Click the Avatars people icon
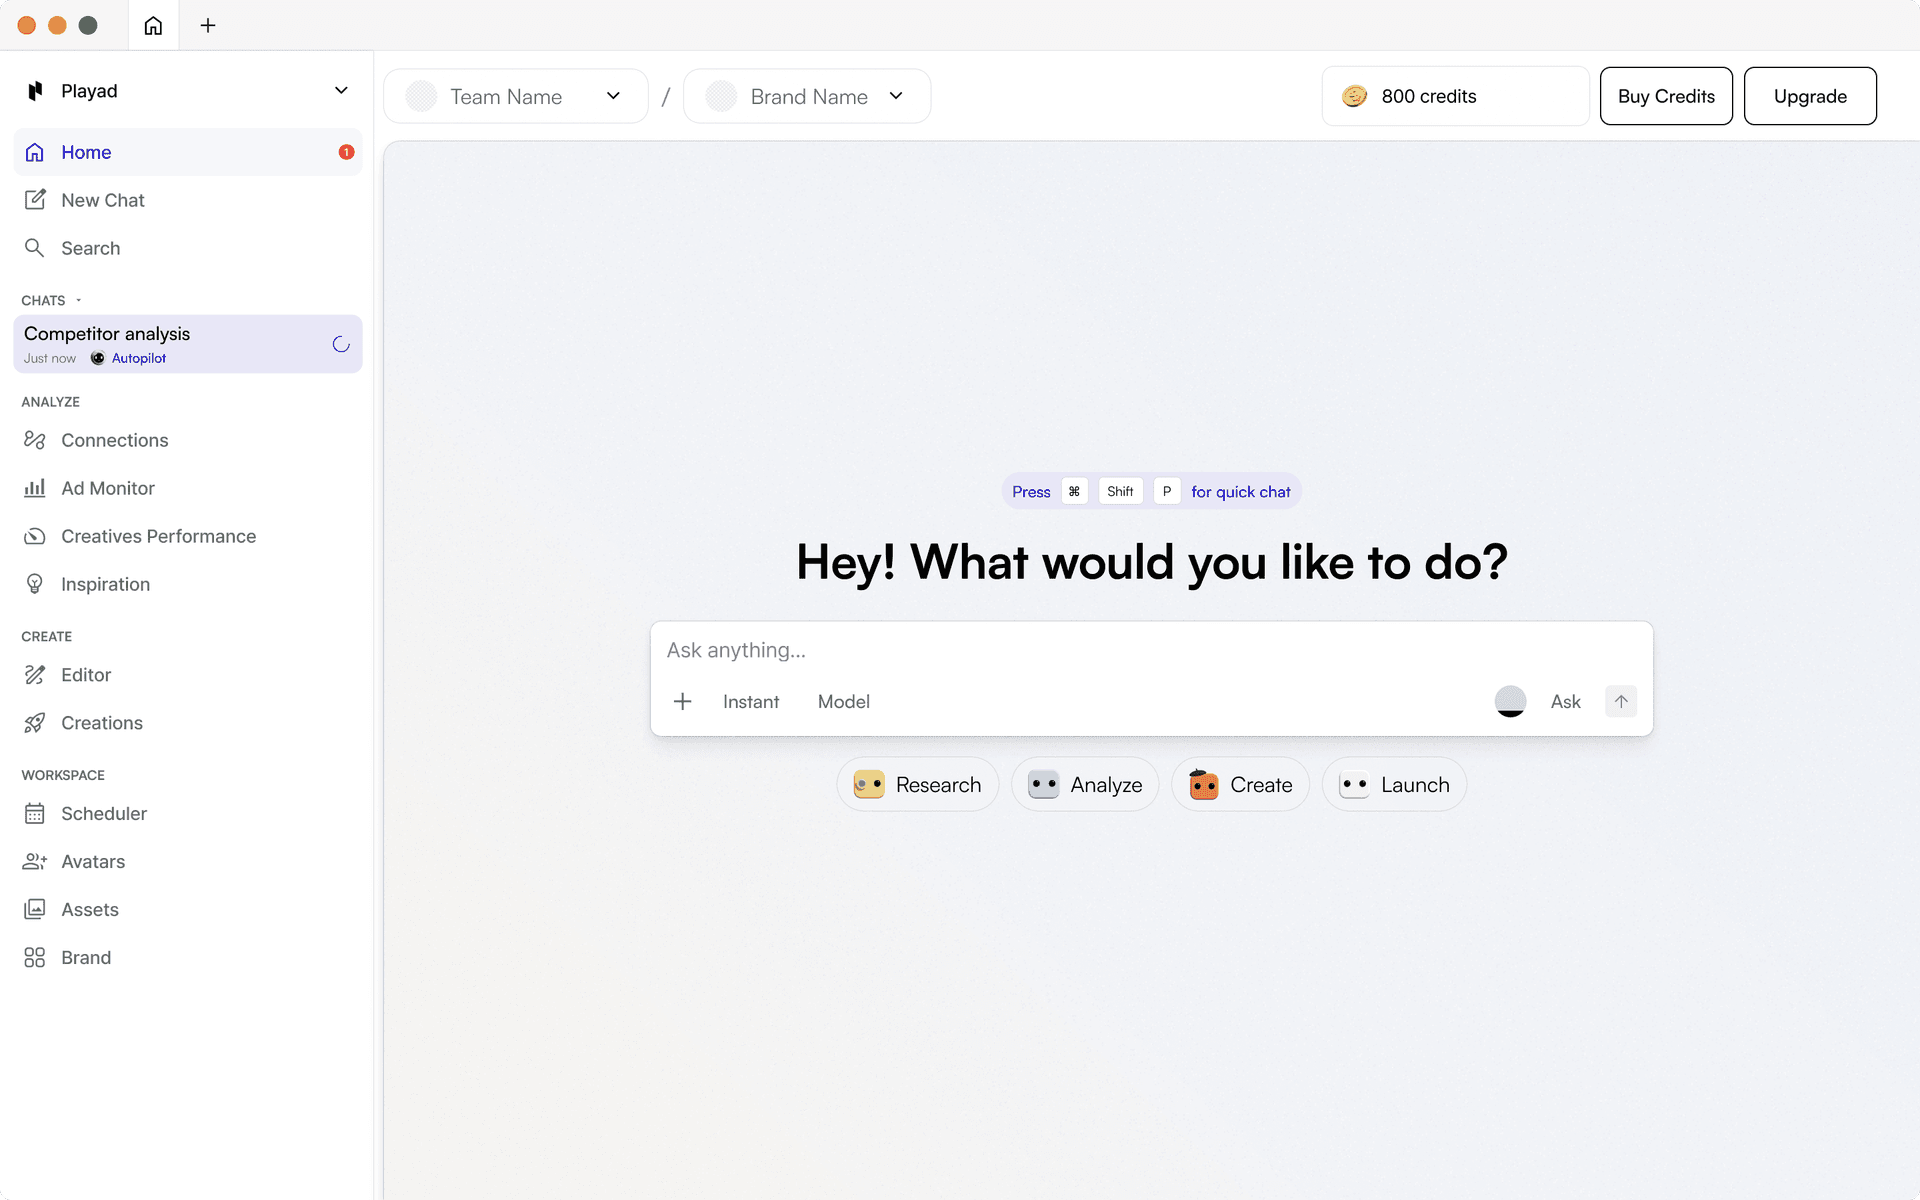 35,862
